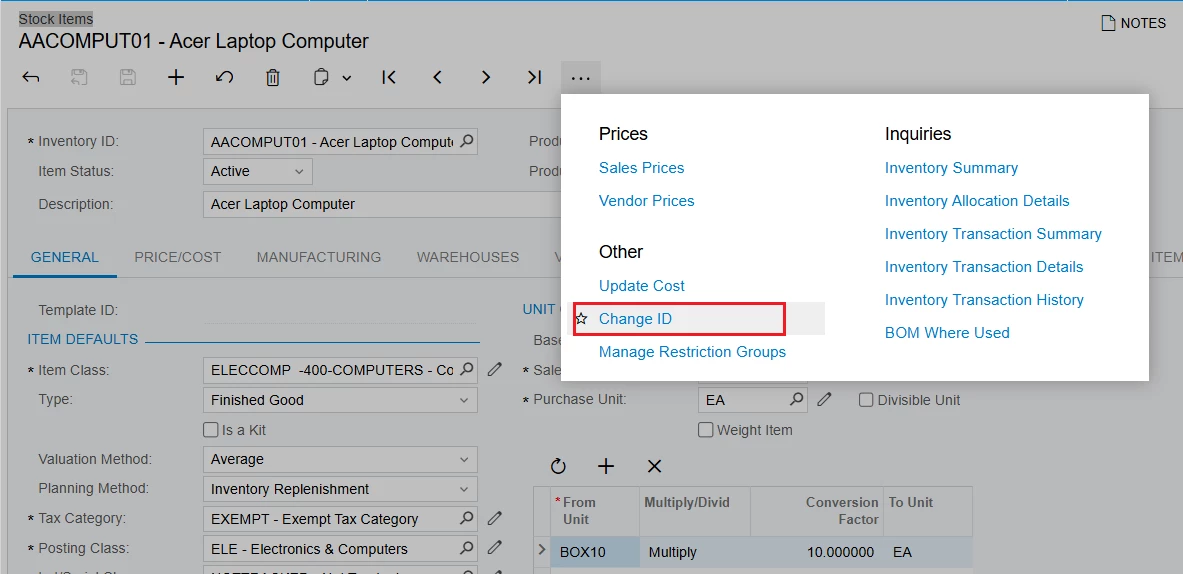Click the Purchase Unit lookup magnifier
The height and width of the screenshot is (574, 1183).
pos(797,399)
